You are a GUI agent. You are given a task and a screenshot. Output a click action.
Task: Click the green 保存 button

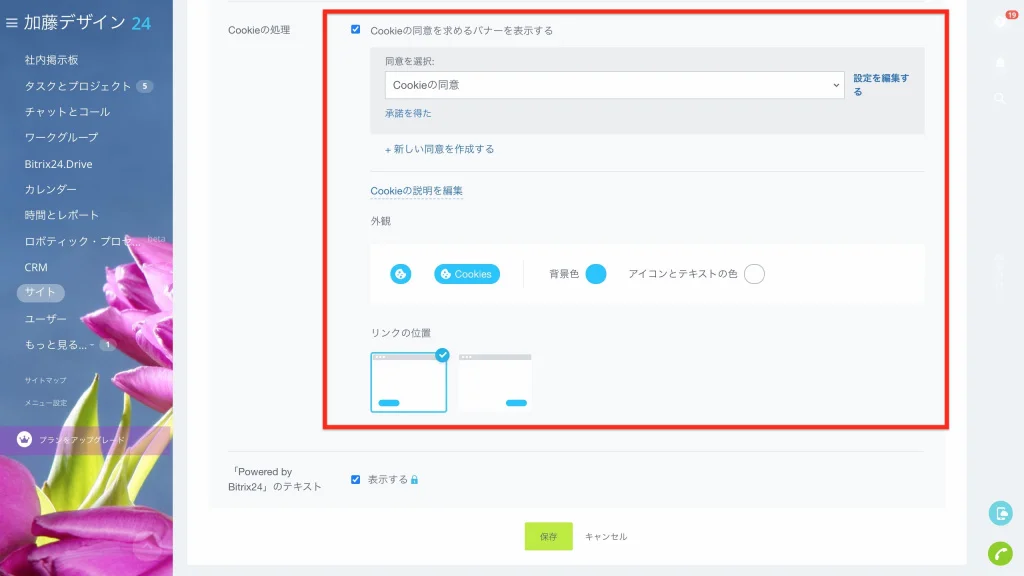549,536
